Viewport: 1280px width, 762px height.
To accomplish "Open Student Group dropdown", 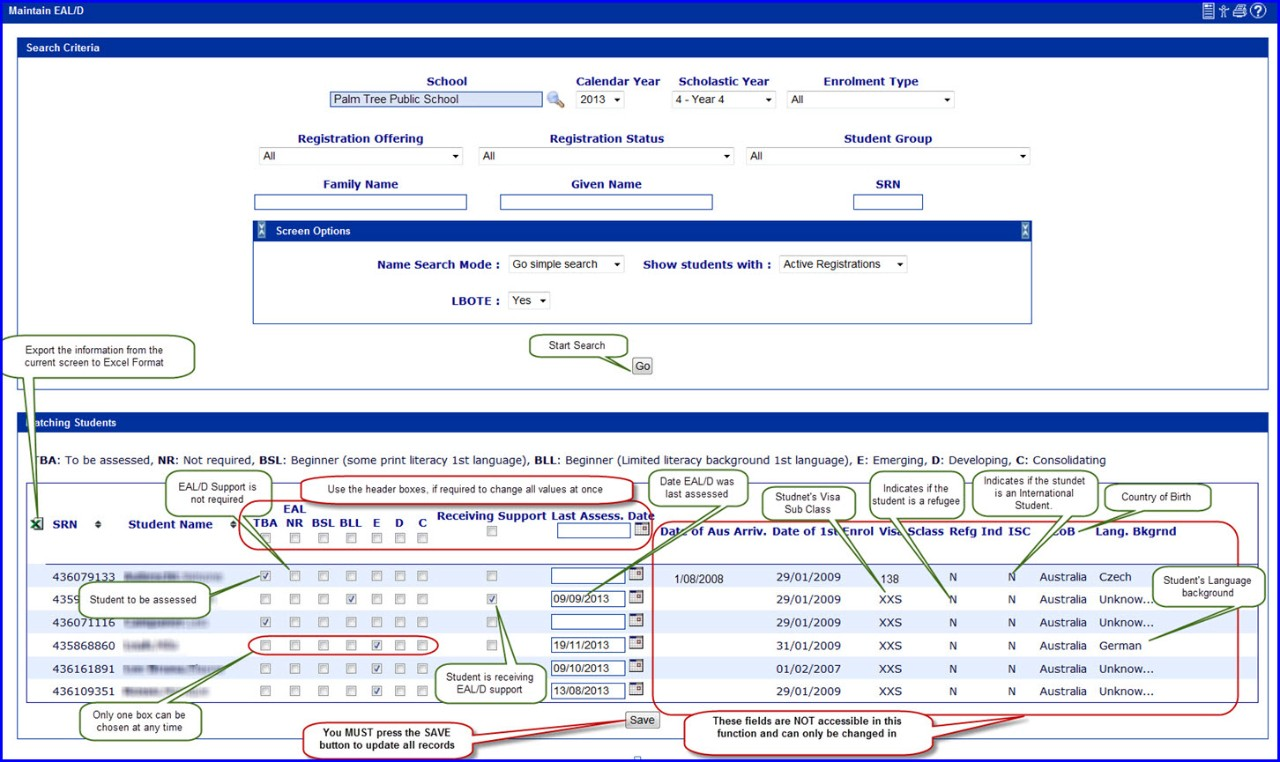I will click(887, 156).
